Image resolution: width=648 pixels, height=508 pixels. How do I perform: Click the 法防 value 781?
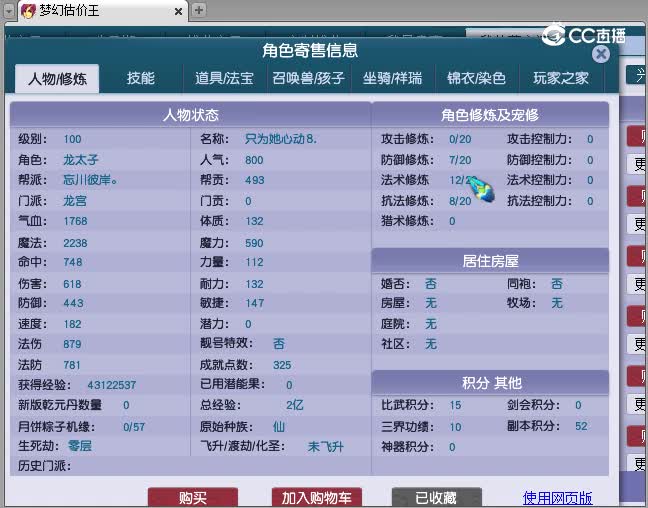tap(72, 365)
